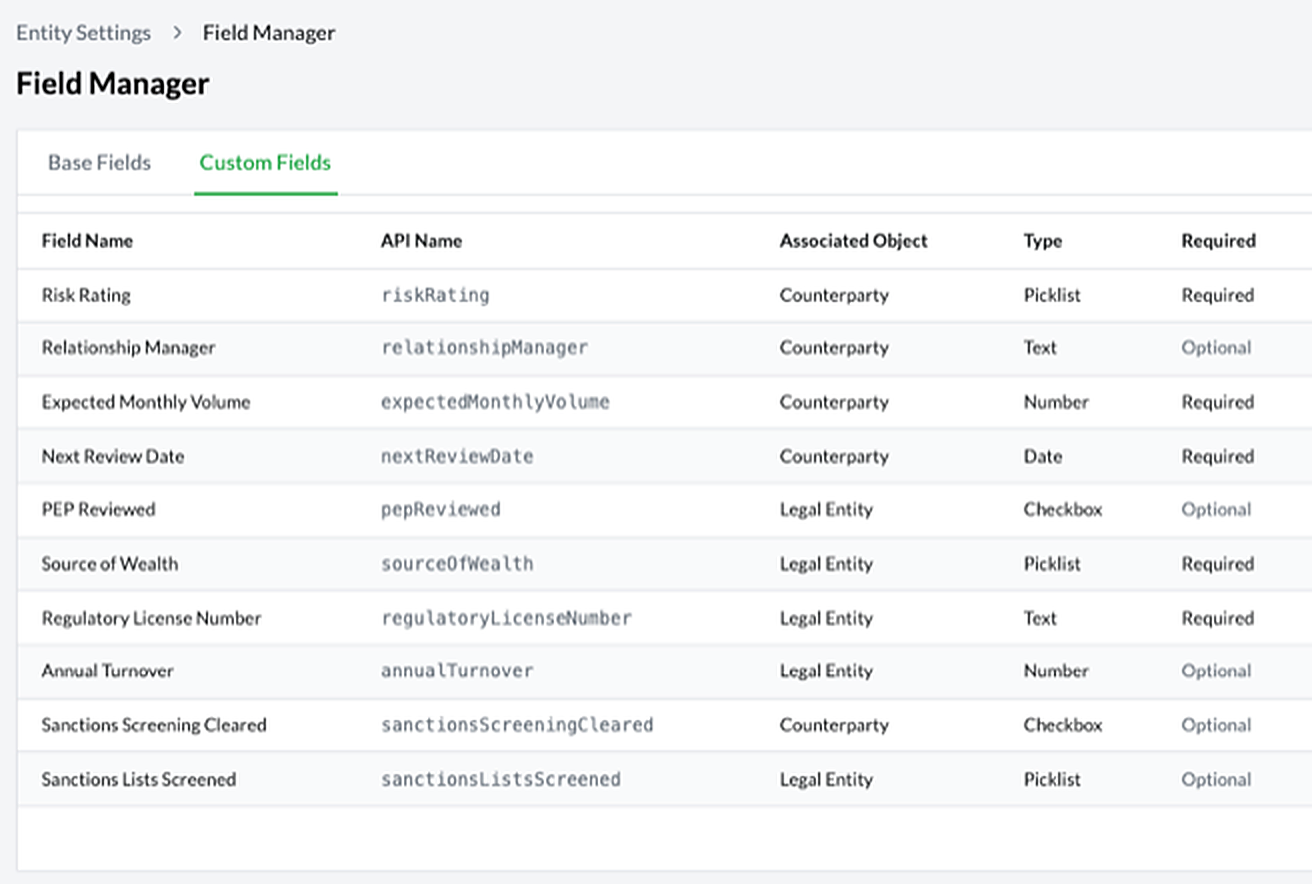The height and width of the screenshot is (884, 1312).
Task: Select the Annual Turnover field
Action: click(107, 671)
